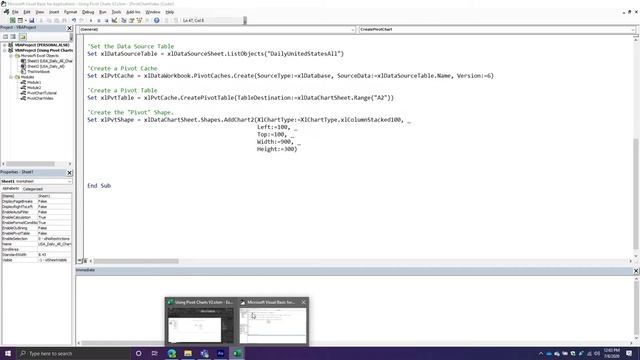Screen dimensions: 640x360
Task: Run Sub with the play icon
Action: pos(91,20)
